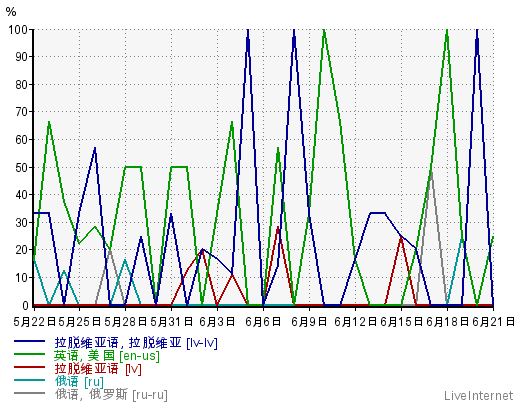Click the 6月21日 date axis label
The image size is (520, 405).
coord(494,322)
